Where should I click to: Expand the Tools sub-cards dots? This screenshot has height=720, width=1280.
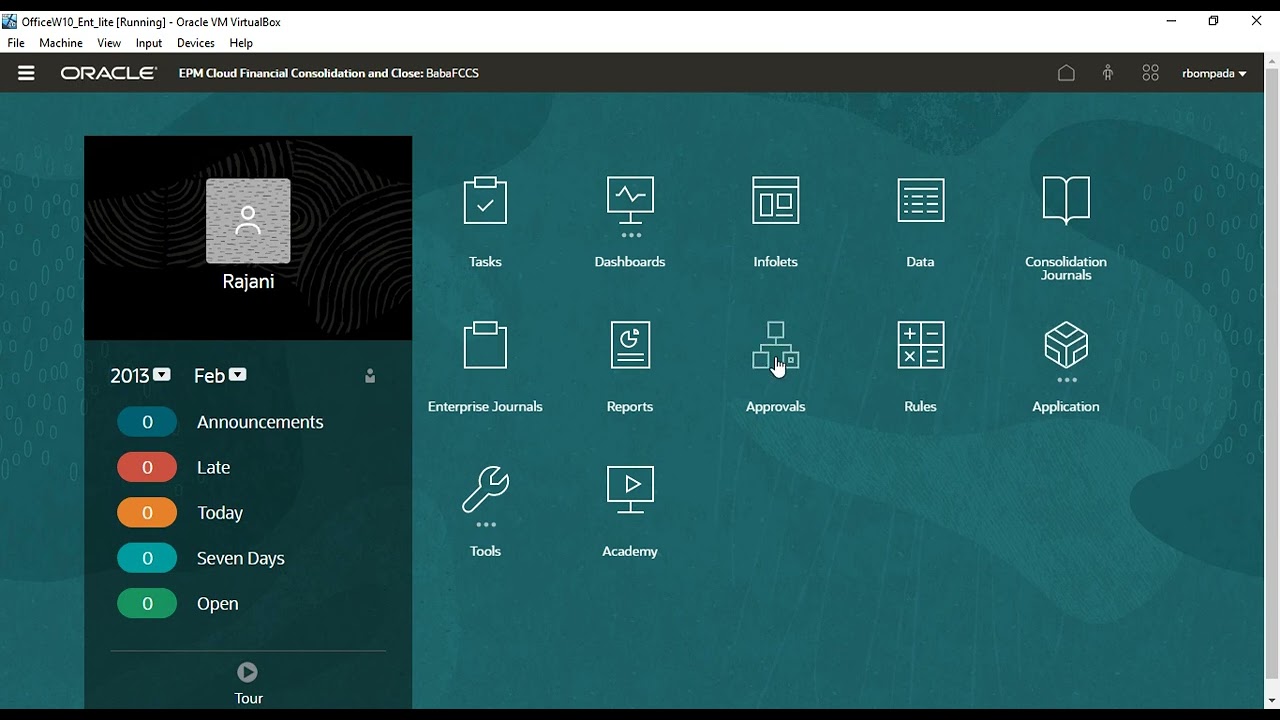485,524
